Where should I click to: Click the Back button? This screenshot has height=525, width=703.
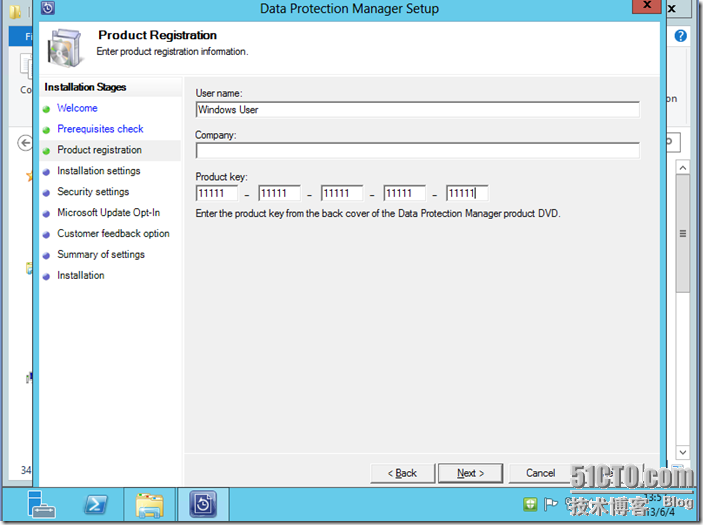(x=403, y=473)
